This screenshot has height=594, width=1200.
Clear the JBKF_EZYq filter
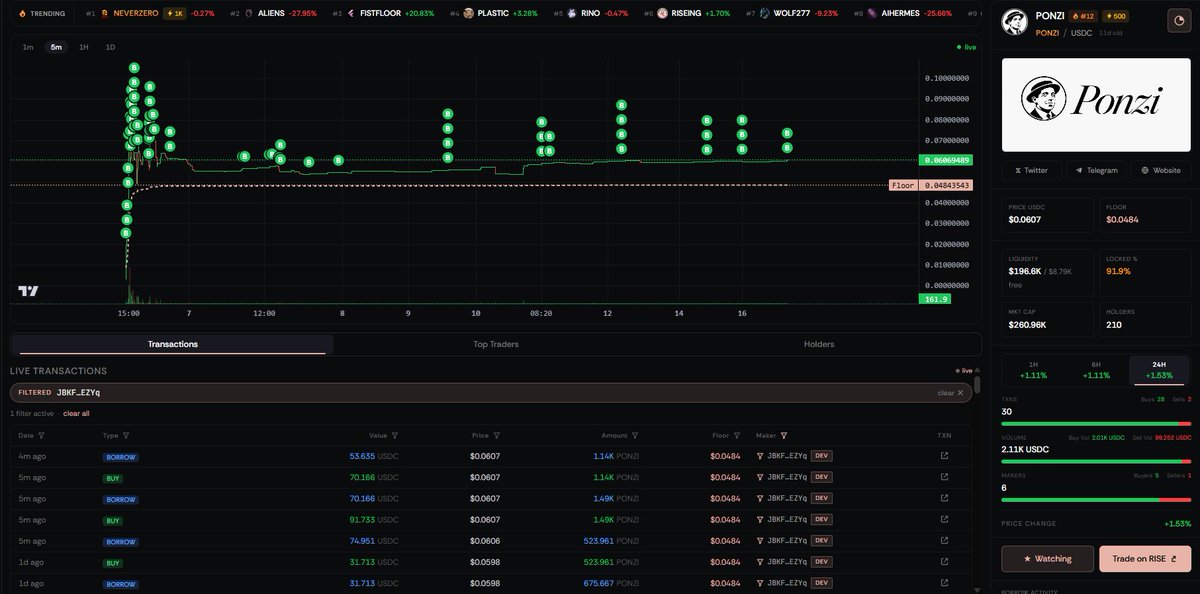950,393
